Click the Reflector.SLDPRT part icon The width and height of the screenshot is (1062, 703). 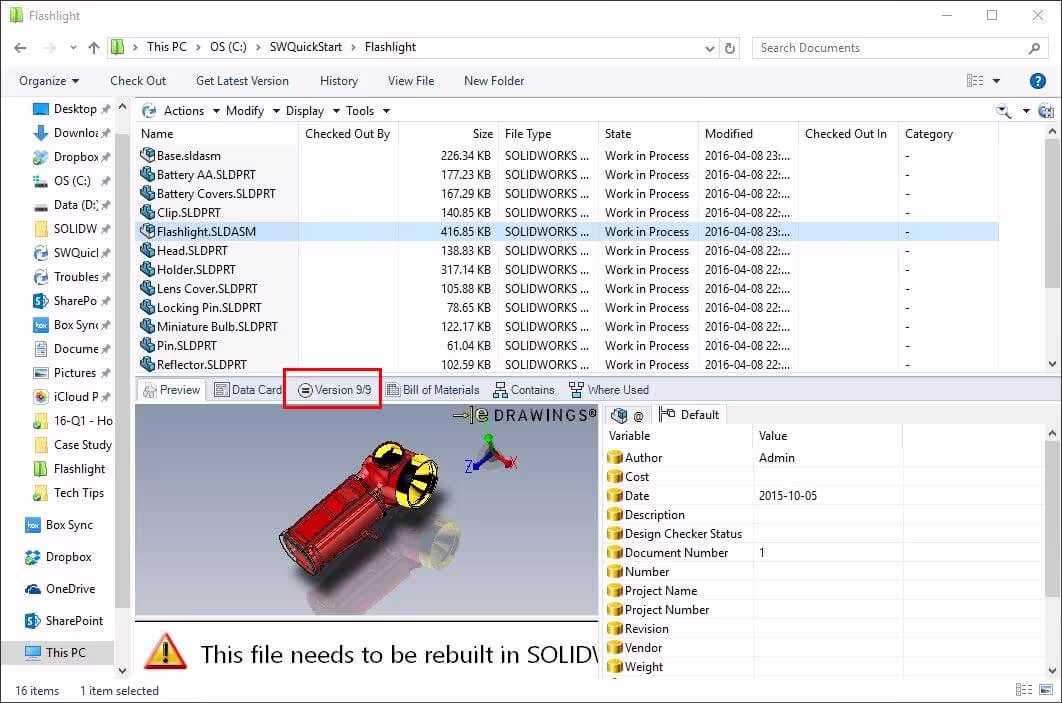point(147,364)
